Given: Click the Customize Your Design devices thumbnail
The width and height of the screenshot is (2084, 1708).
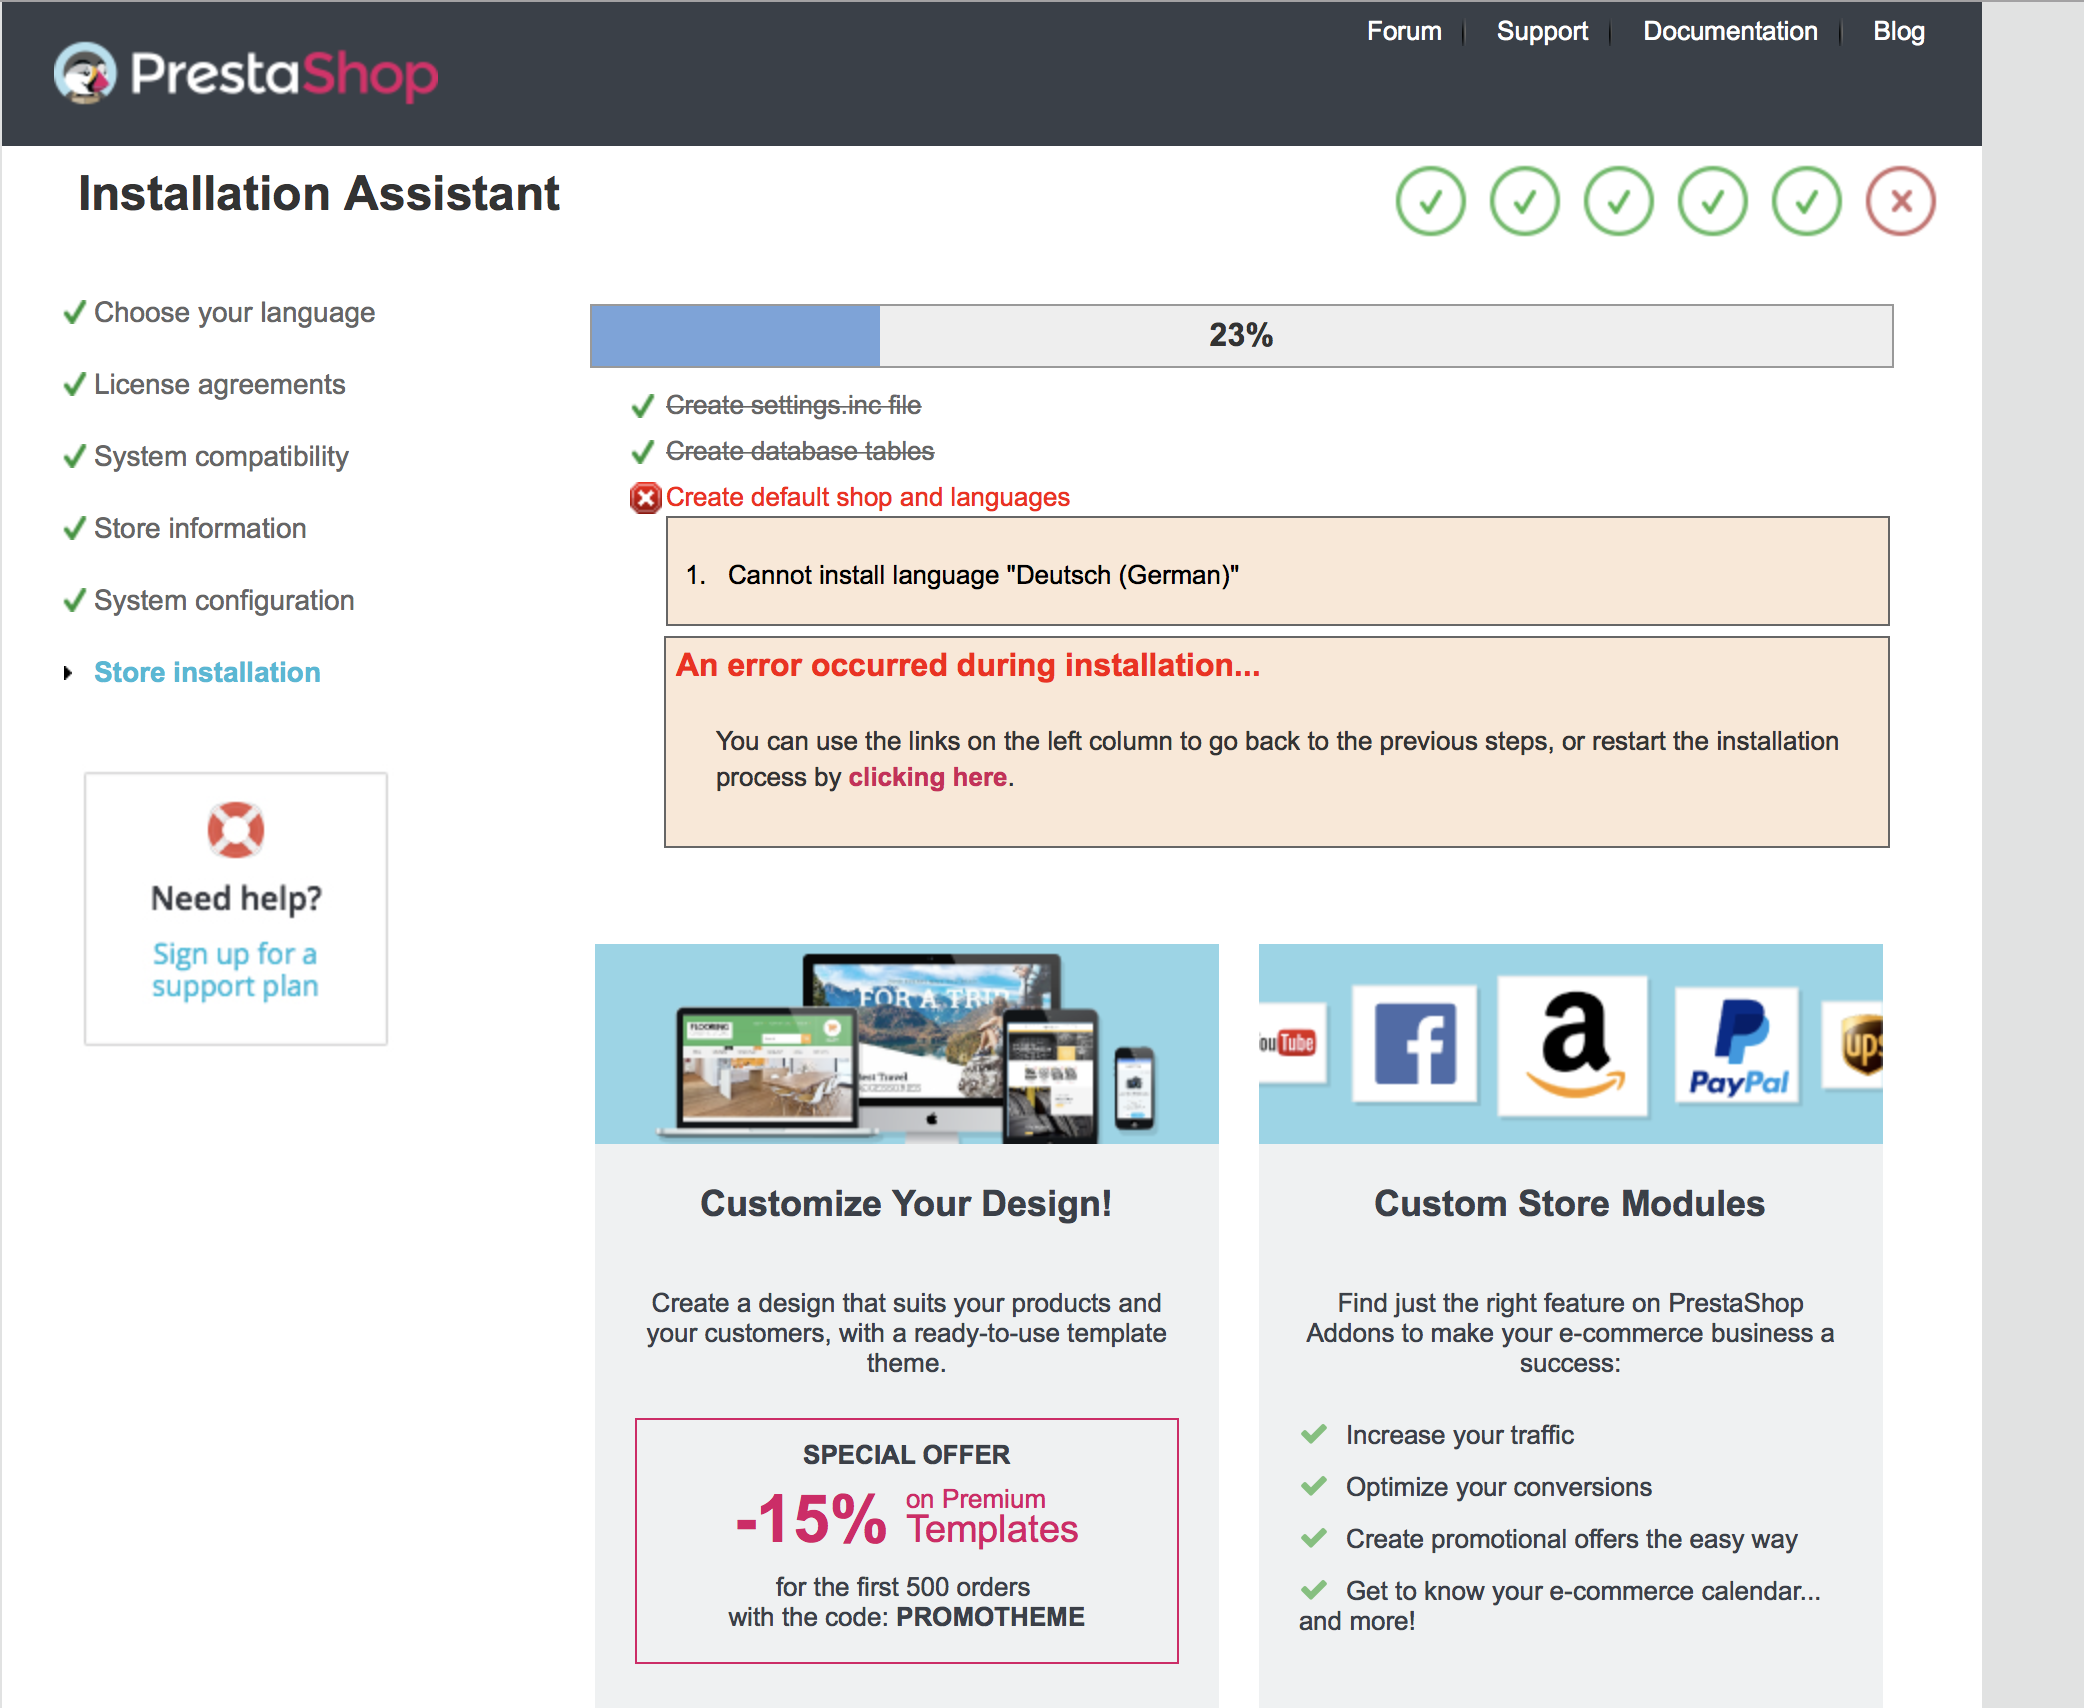Looking at the screenshot, I should [x=906, y=1044].
